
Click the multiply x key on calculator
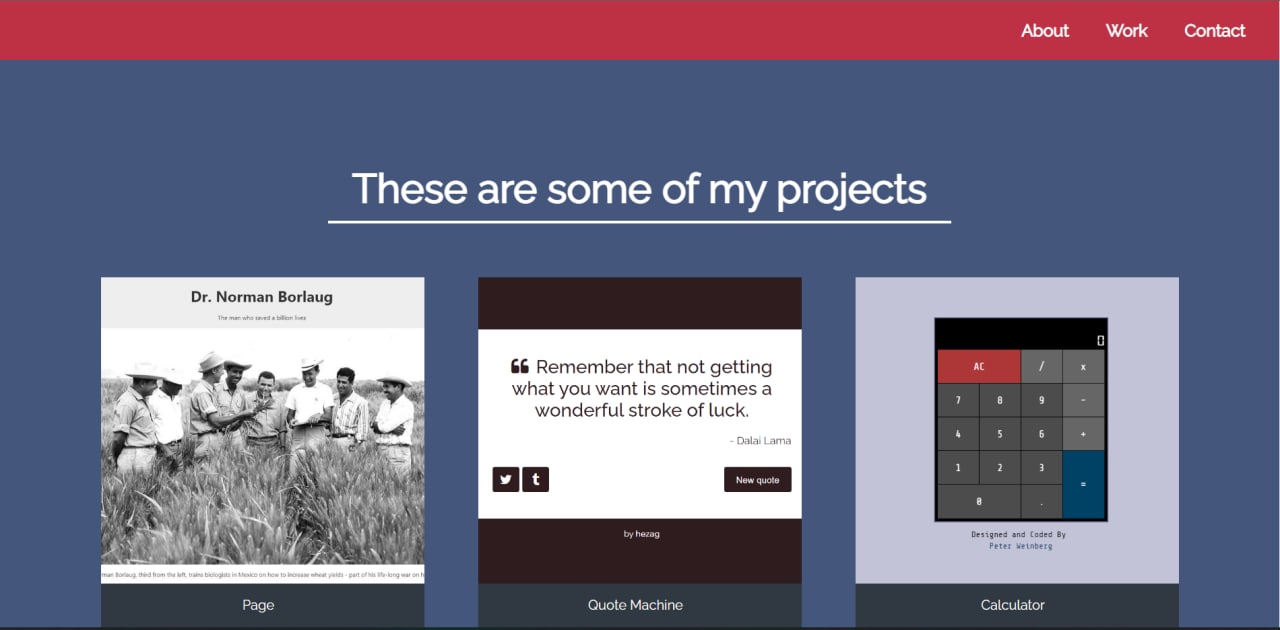[1083, 367]
